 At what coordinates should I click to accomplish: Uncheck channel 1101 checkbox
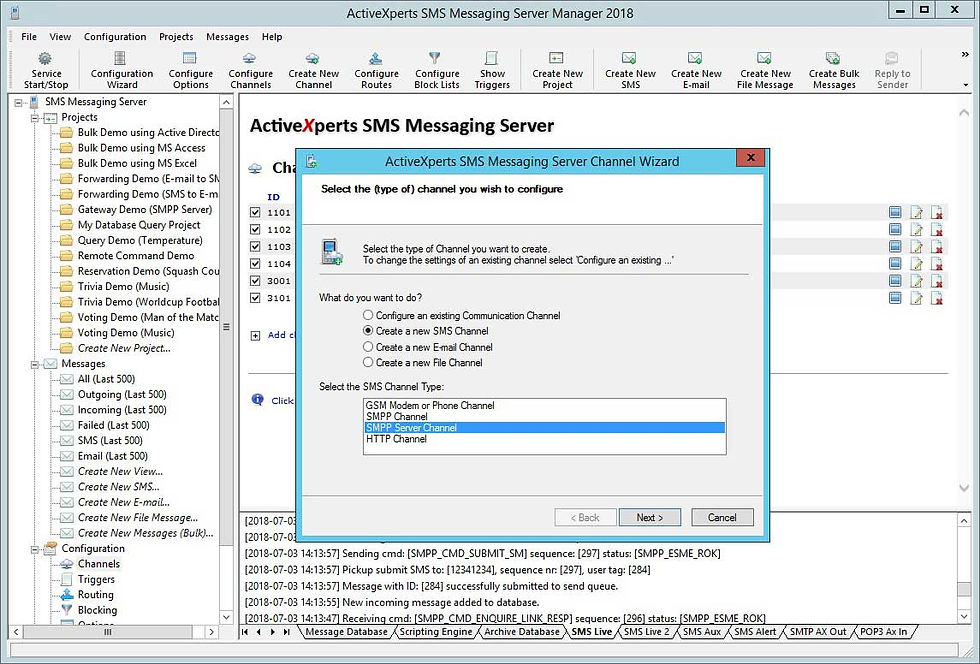pos(255,212)
